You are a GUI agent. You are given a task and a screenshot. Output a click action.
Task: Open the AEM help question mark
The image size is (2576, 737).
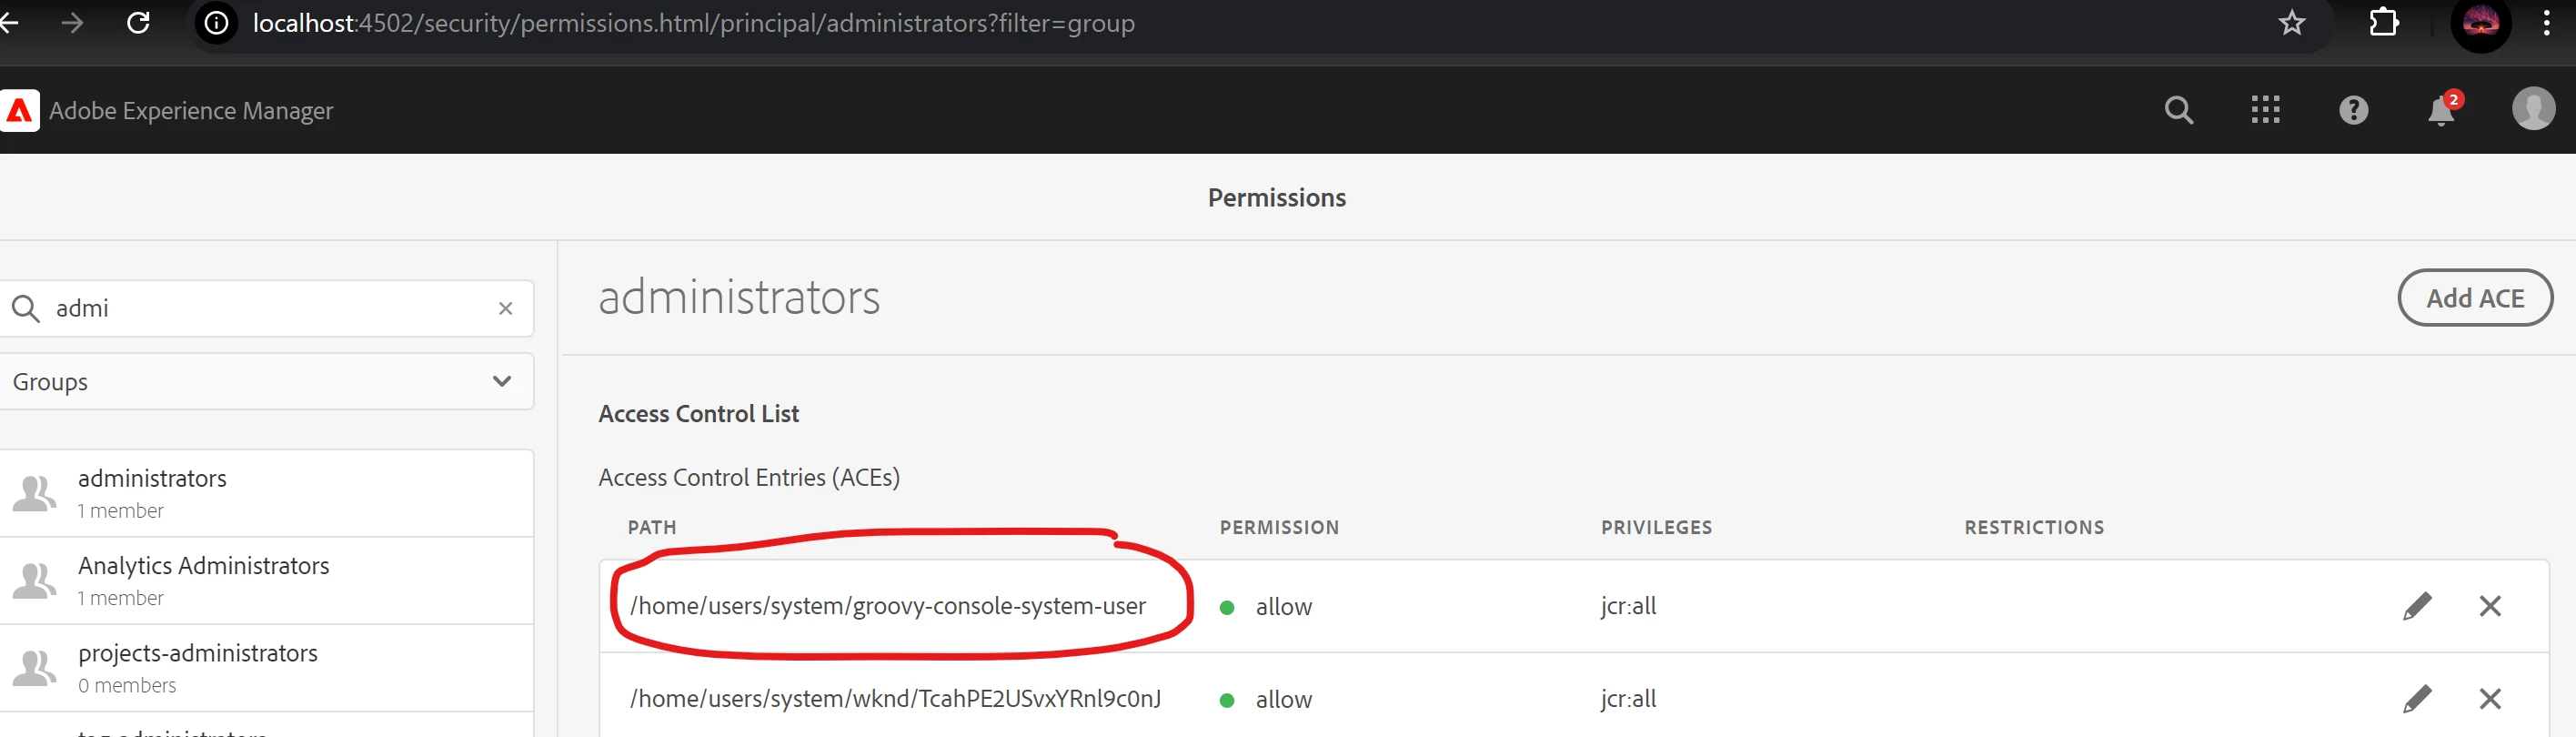coord(2353,110)
